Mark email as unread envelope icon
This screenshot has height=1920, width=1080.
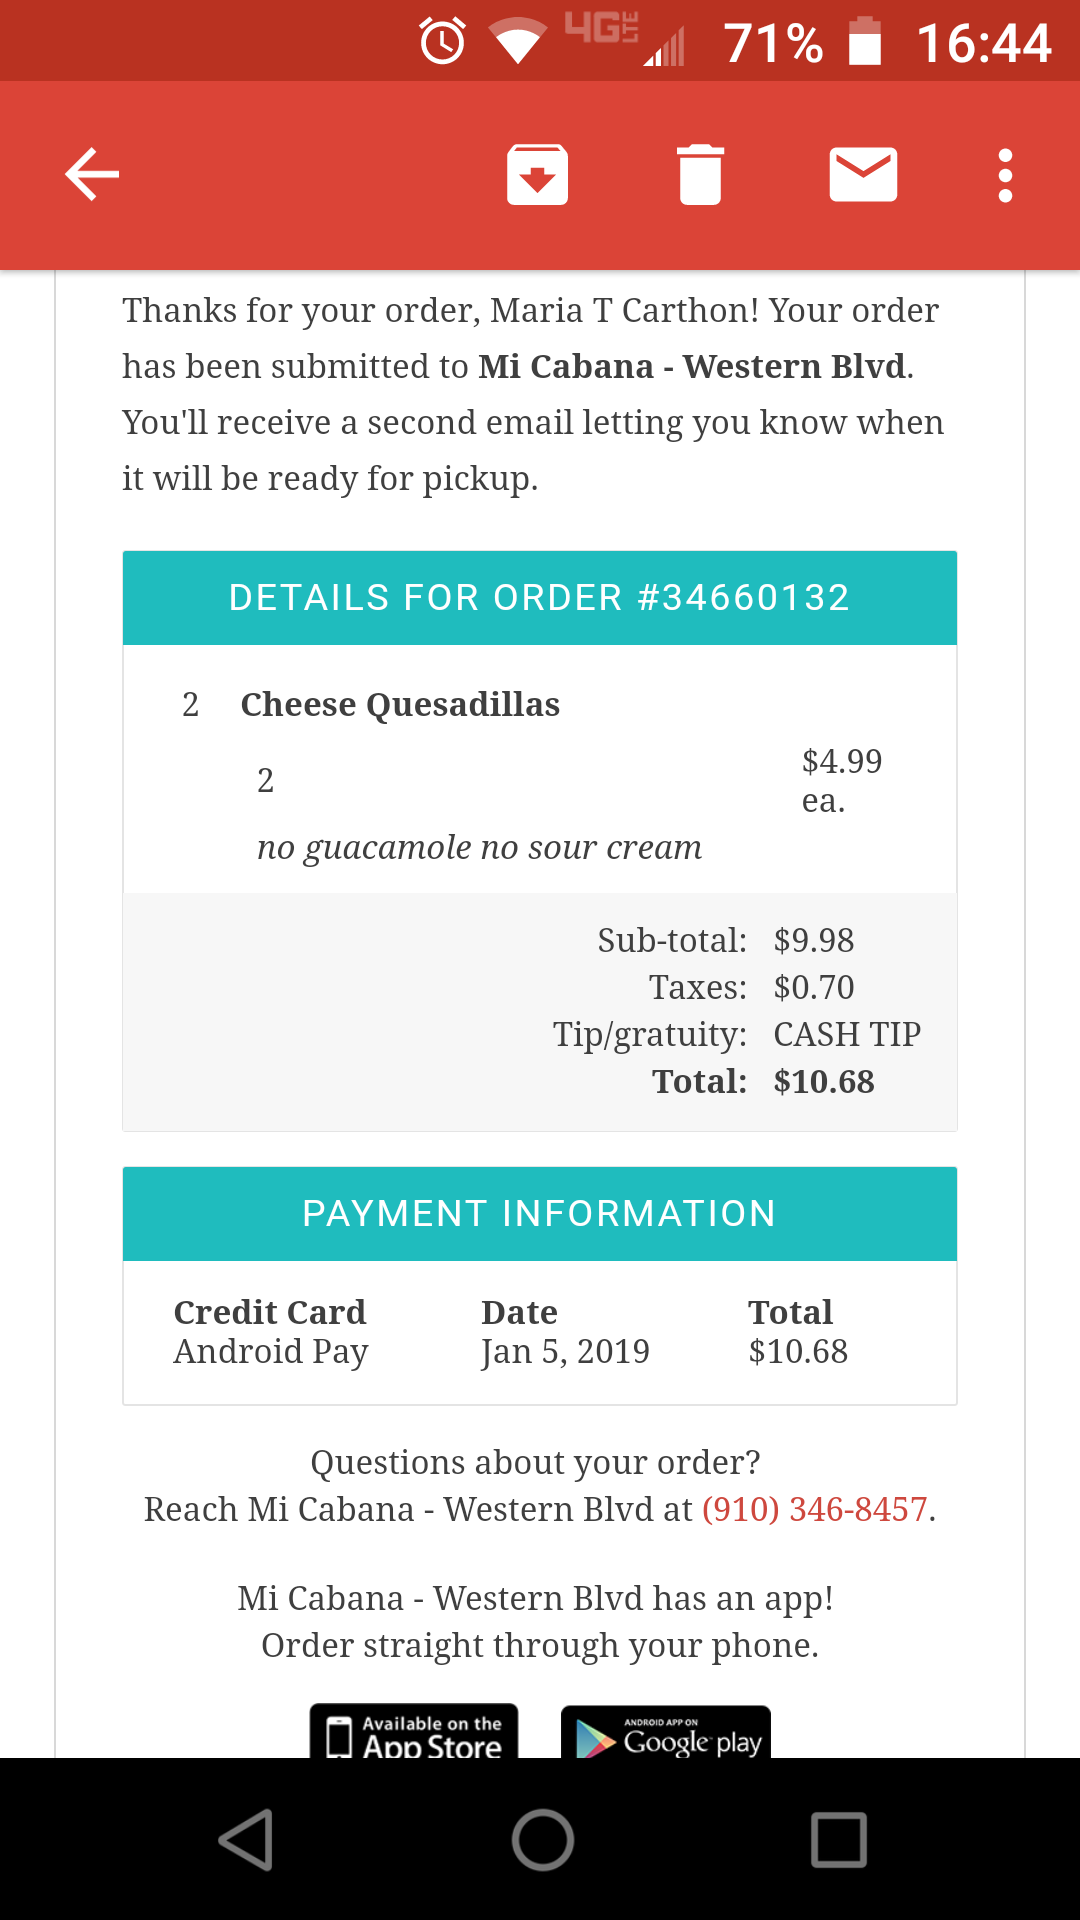863,175
